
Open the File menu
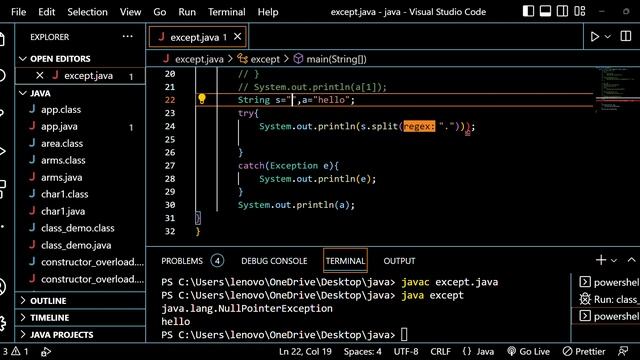pos(18,12)
